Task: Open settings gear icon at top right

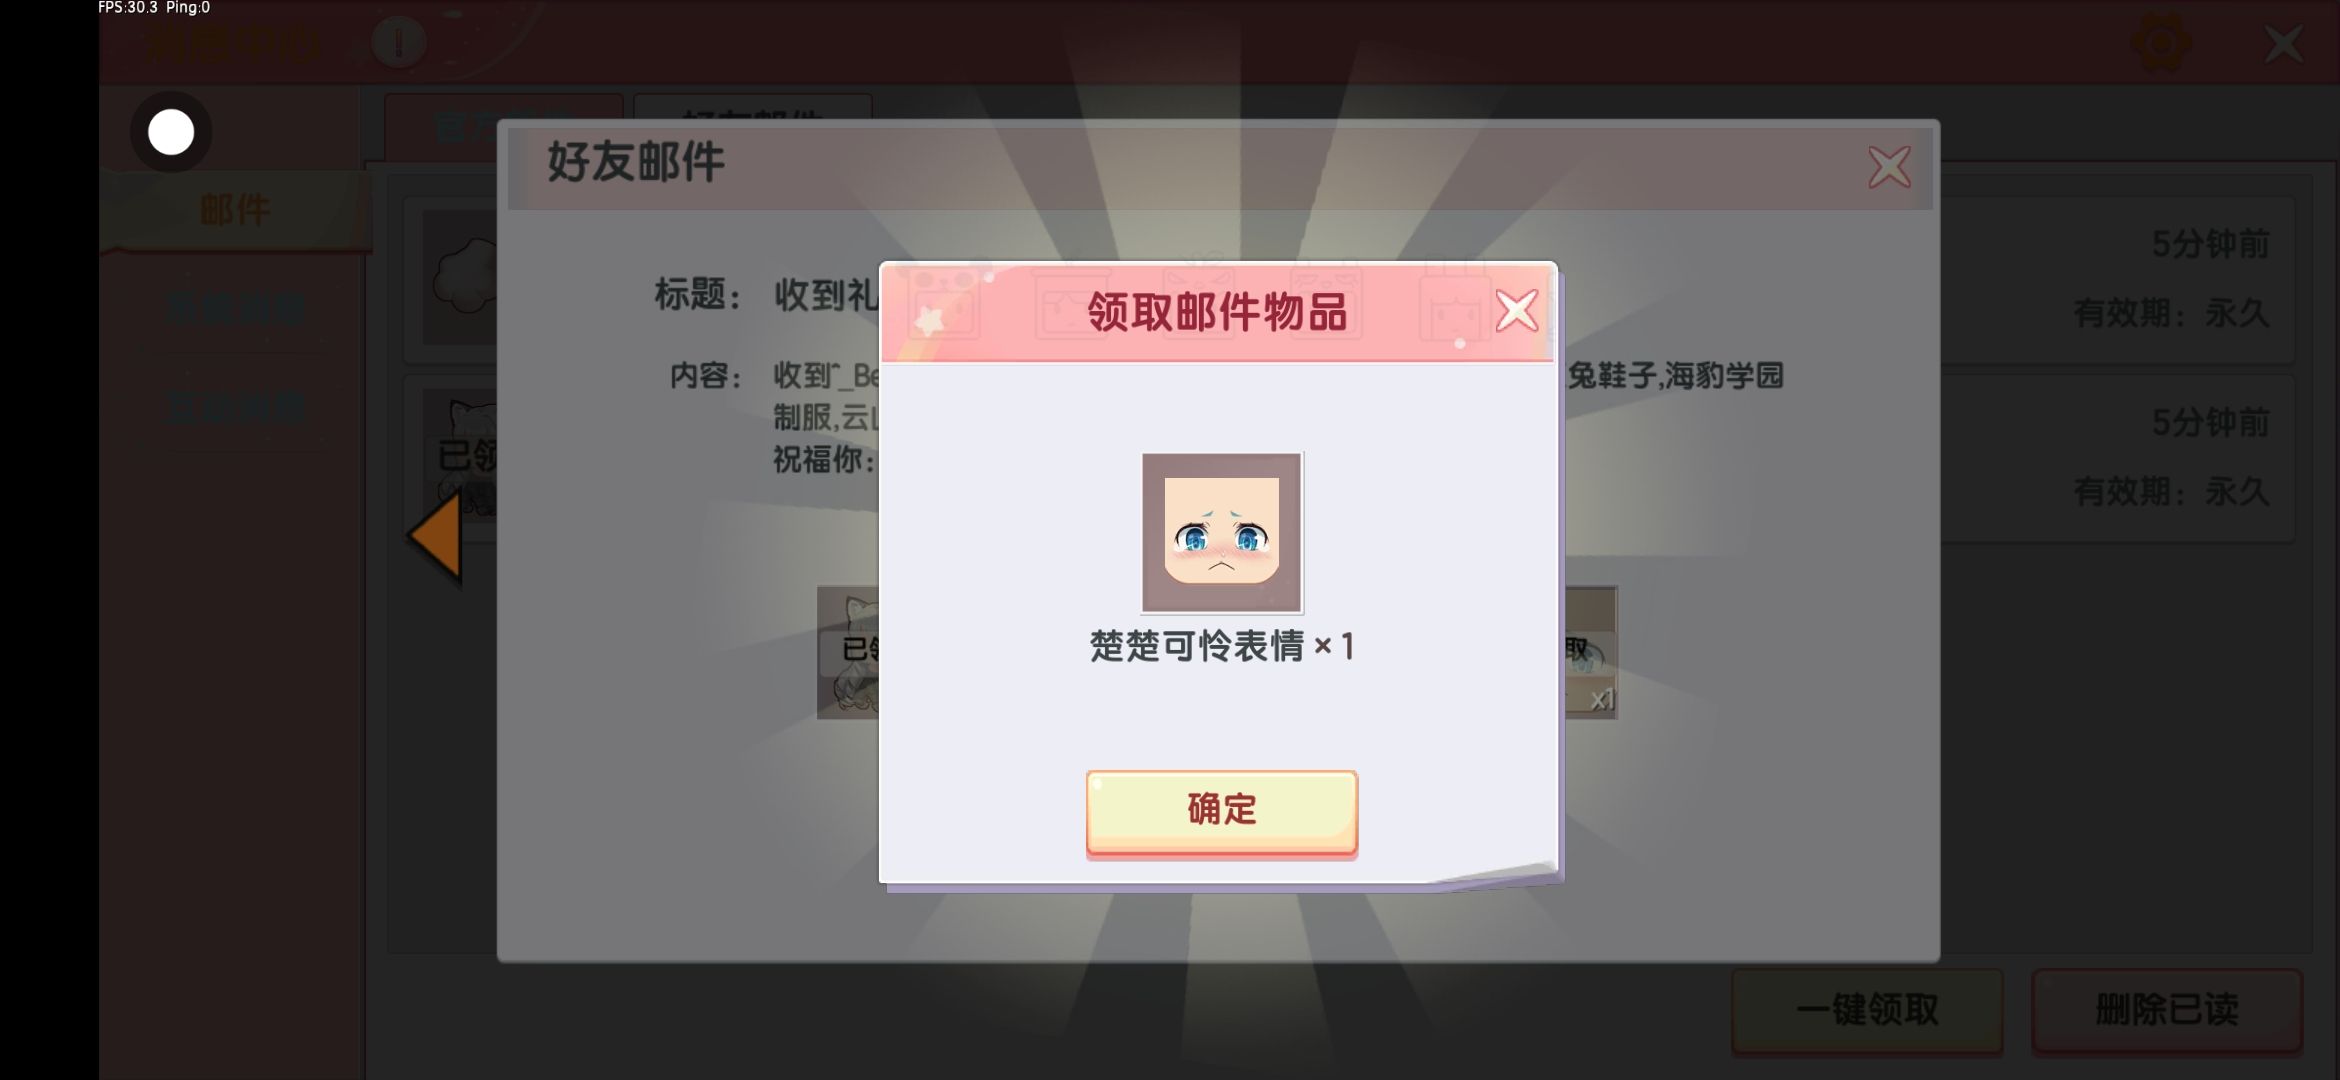Action: (x=2161, y=43)
